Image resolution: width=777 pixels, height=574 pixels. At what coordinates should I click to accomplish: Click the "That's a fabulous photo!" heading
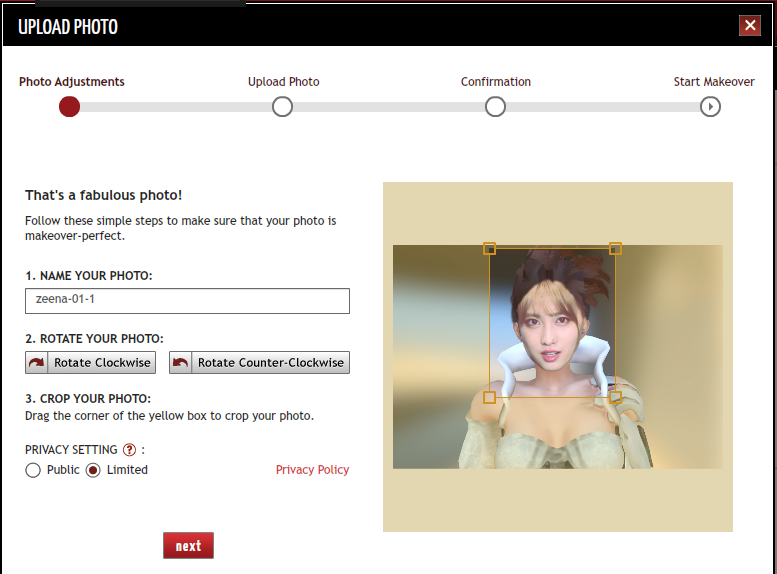pos(104,195)
